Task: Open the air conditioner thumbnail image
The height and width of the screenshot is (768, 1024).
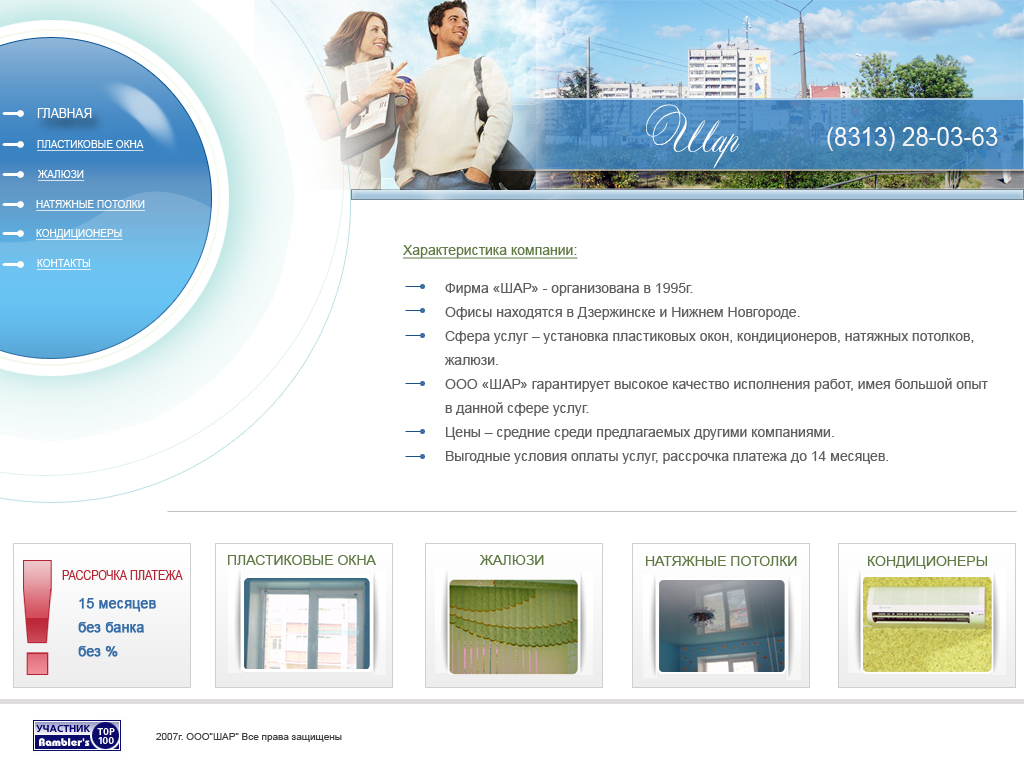Action: pos(927,624)
